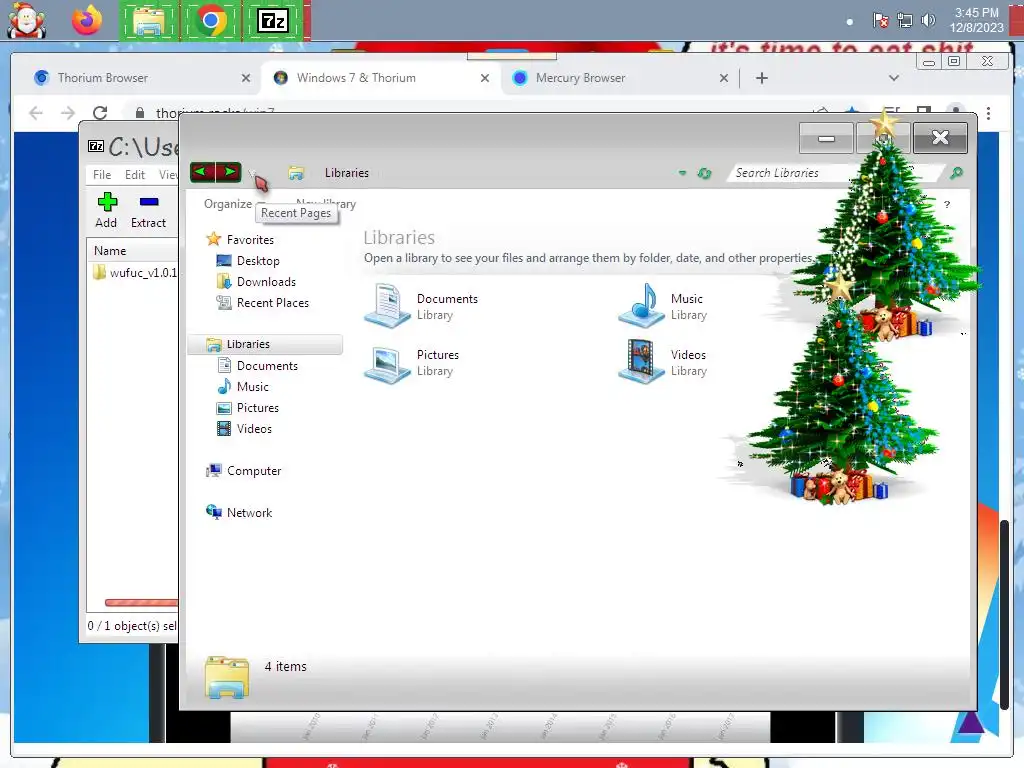This screenshot has width=1024, height=768.
Task: Click the network tray icon
Action: coord(904,20)
